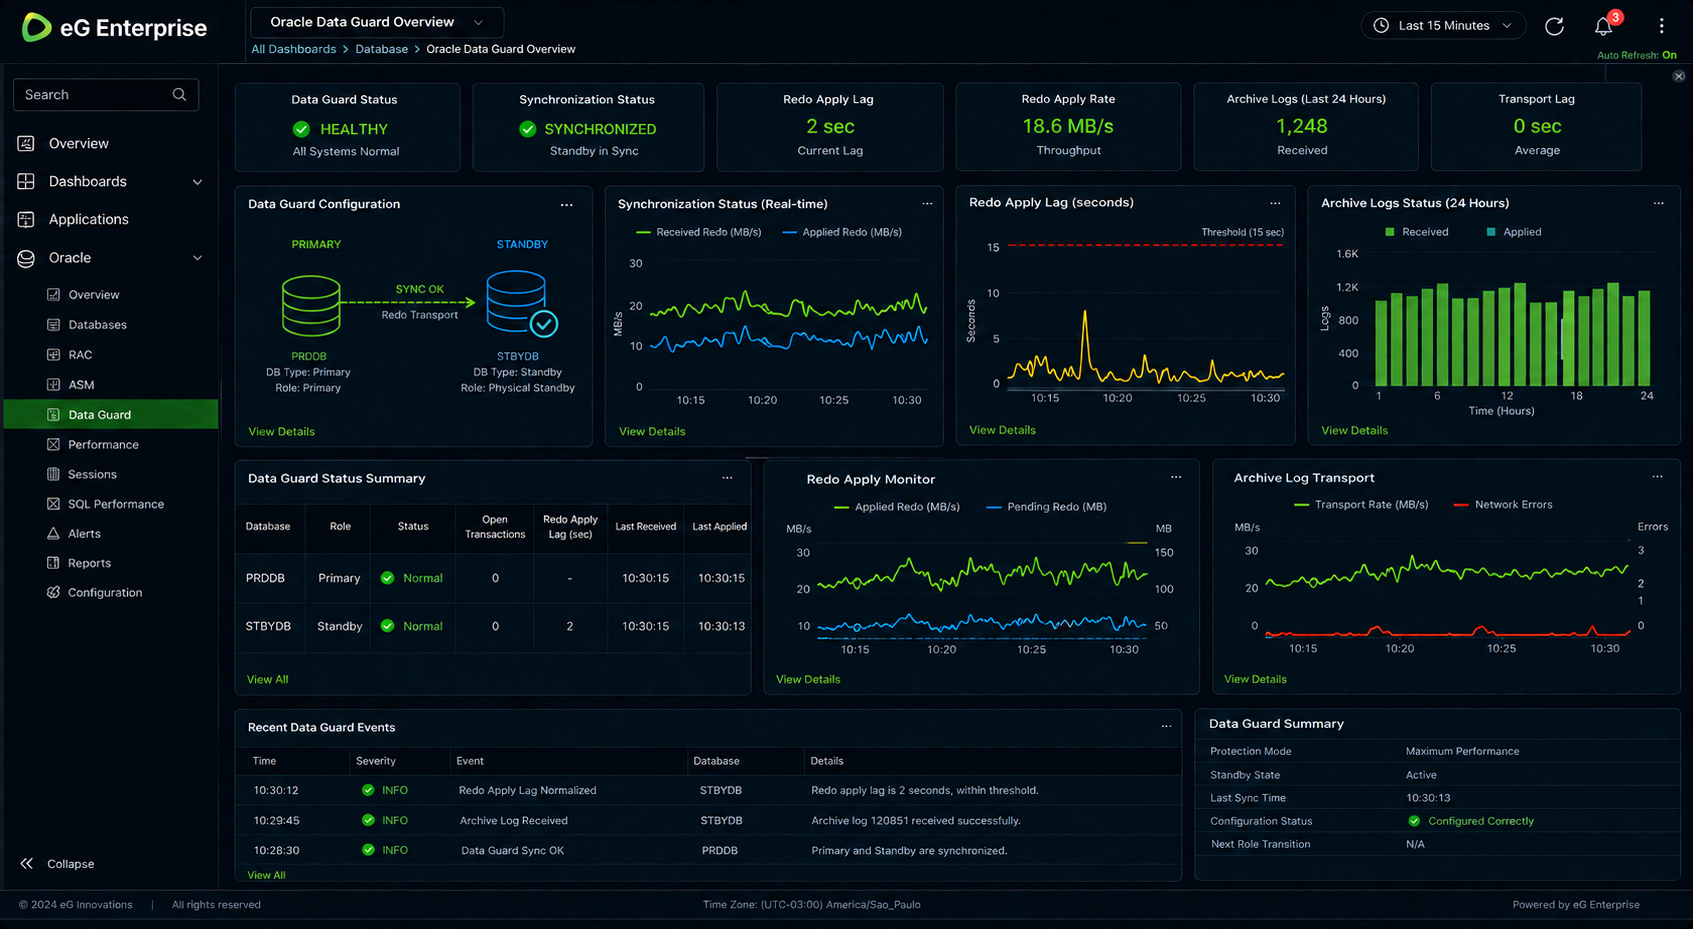Open Sessions in Oracle submenu

coord(92,474)
